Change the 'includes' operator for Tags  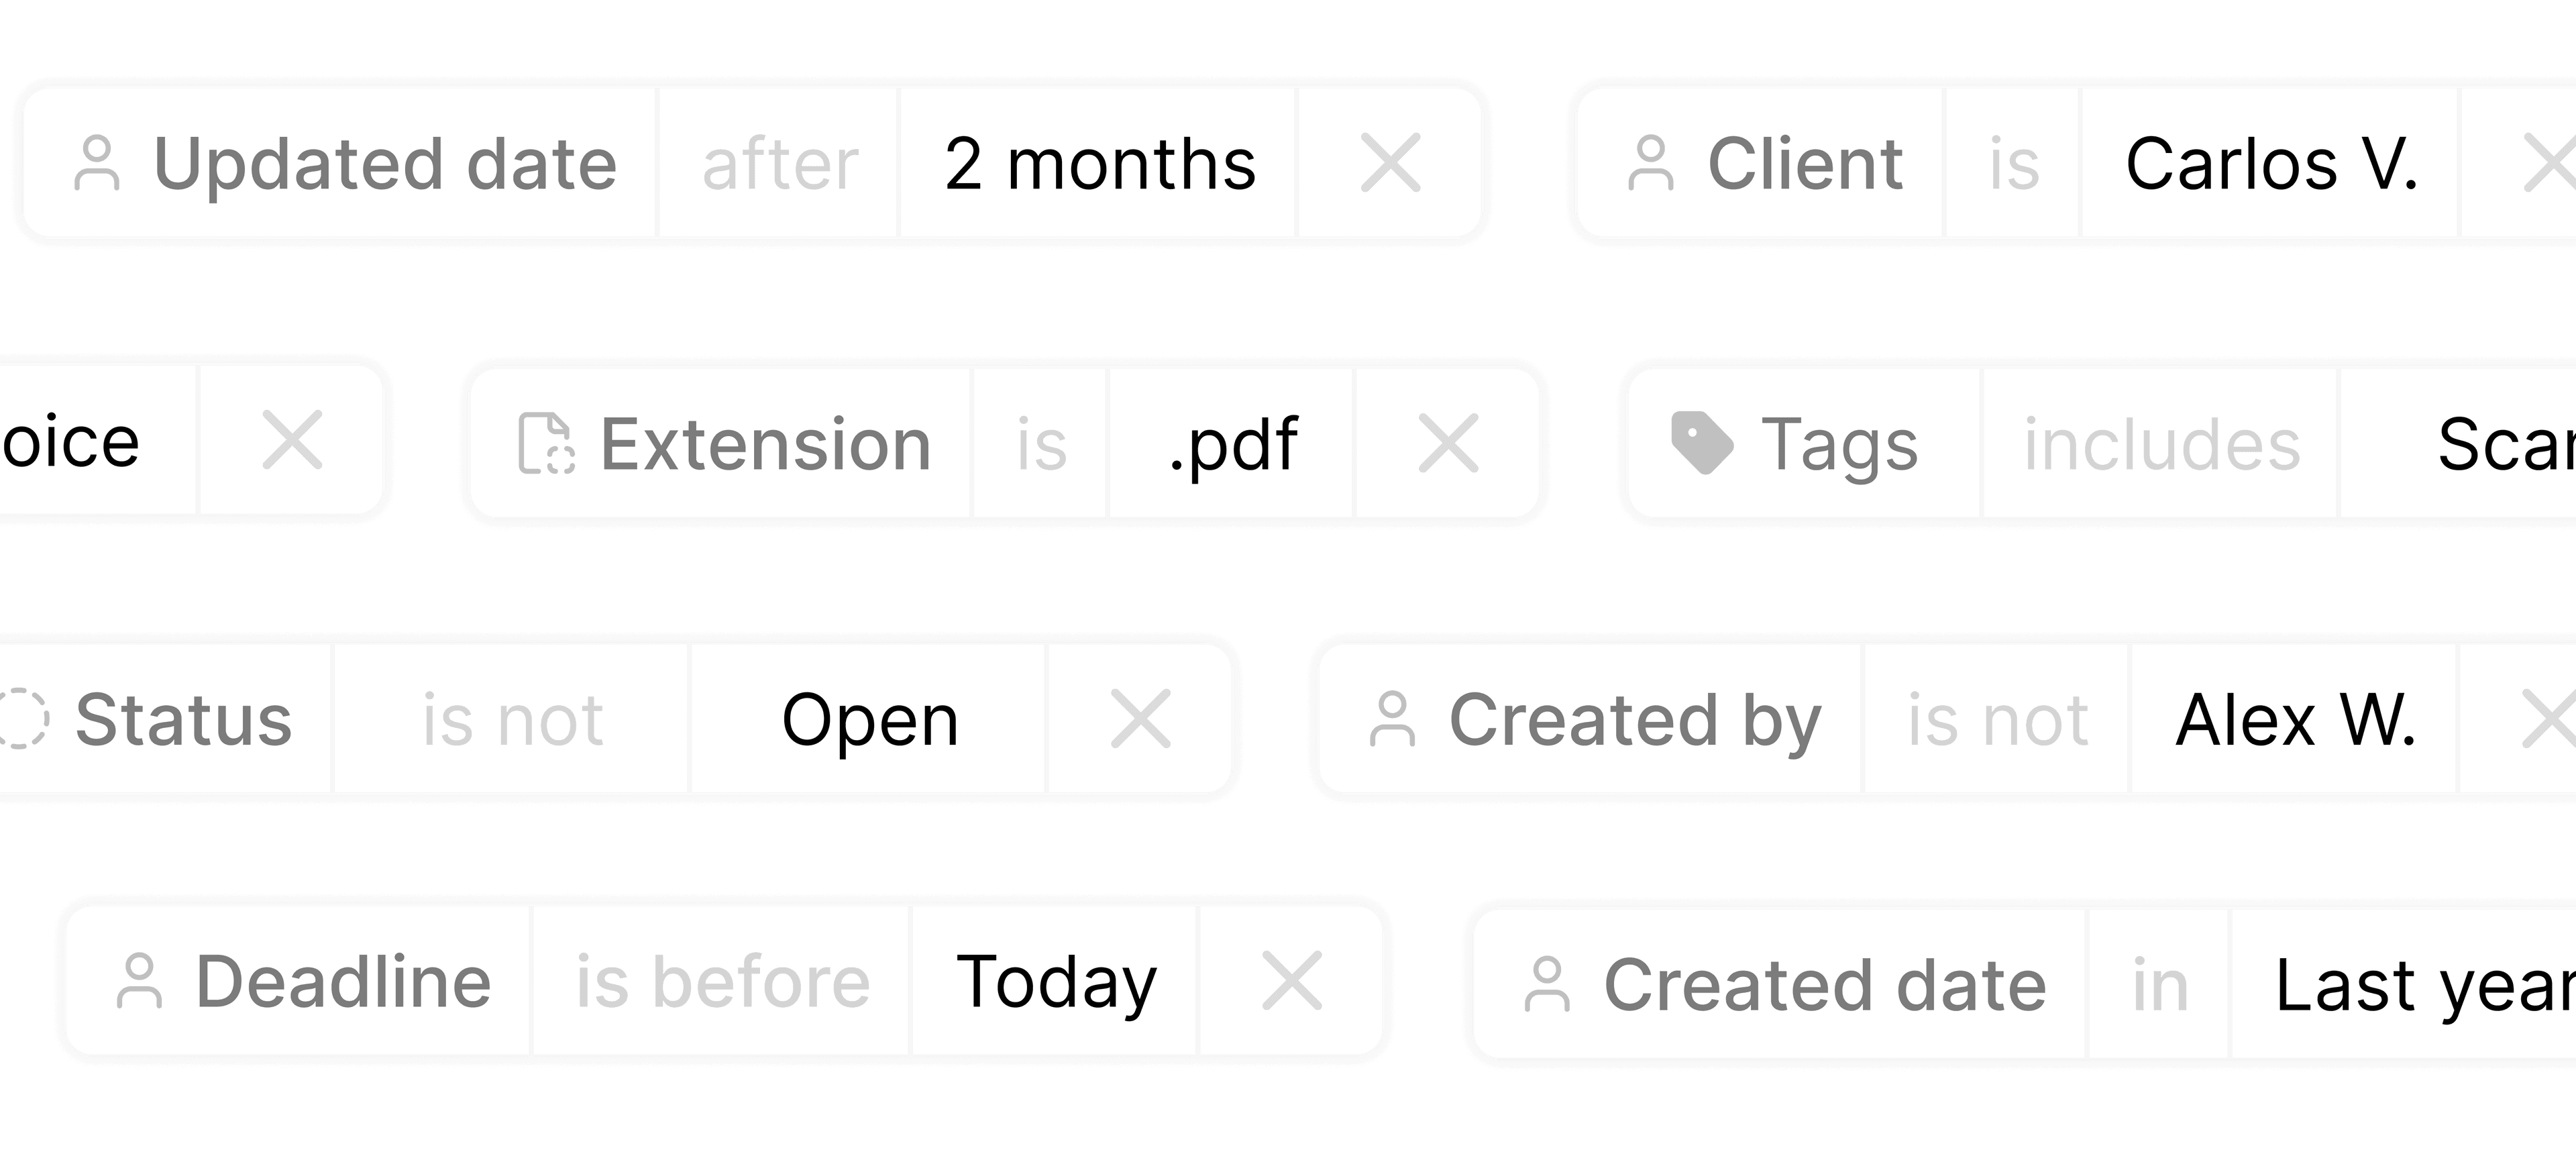[2162, 444]
